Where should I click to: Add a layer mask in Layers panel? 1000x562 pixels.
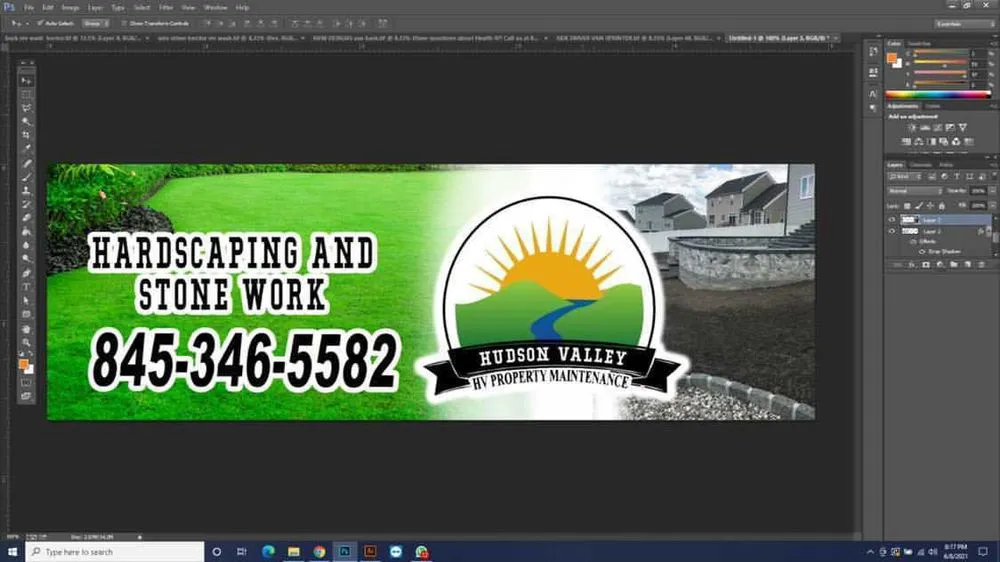tap(925, 265)
